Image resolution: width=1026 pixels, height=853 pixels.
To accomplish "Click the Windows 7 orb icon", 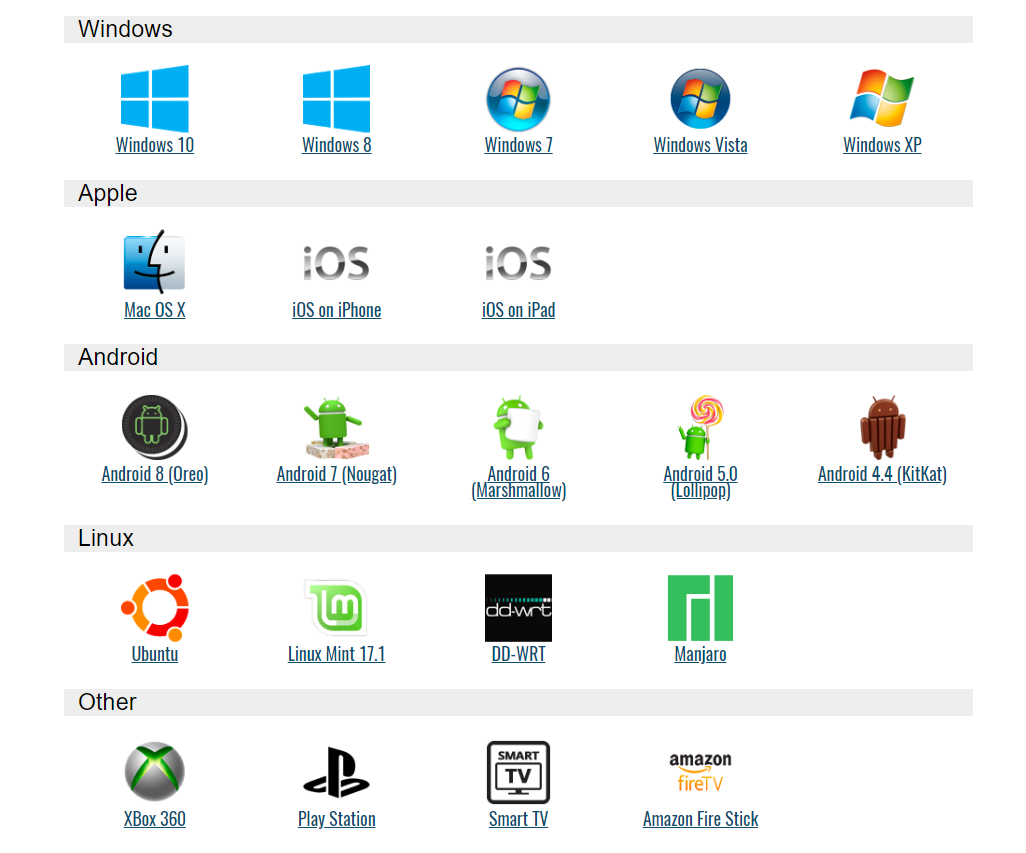I will [518, 99].
